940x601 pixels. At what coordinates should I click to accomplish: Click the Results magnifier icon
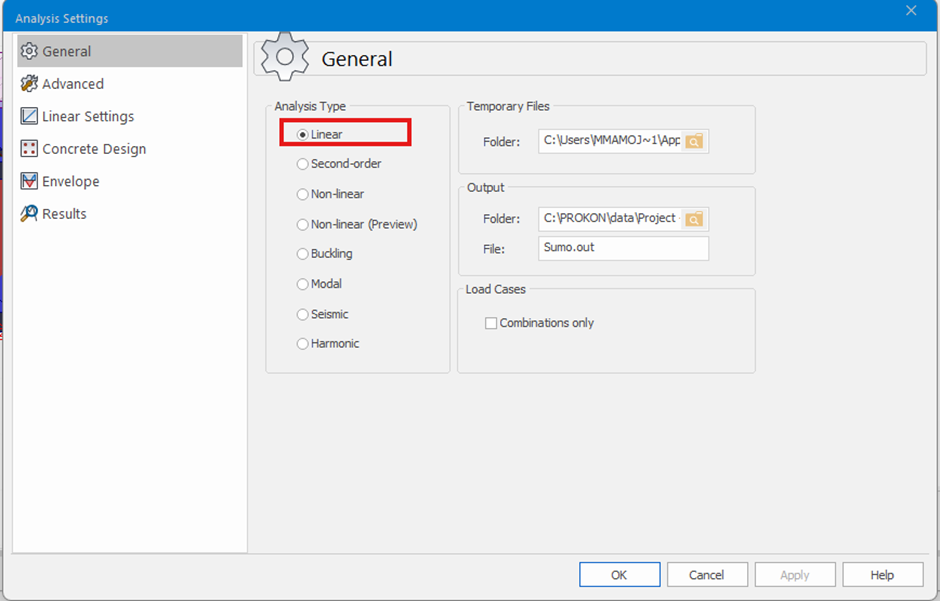pyautogui.click(x=29, y=213)
